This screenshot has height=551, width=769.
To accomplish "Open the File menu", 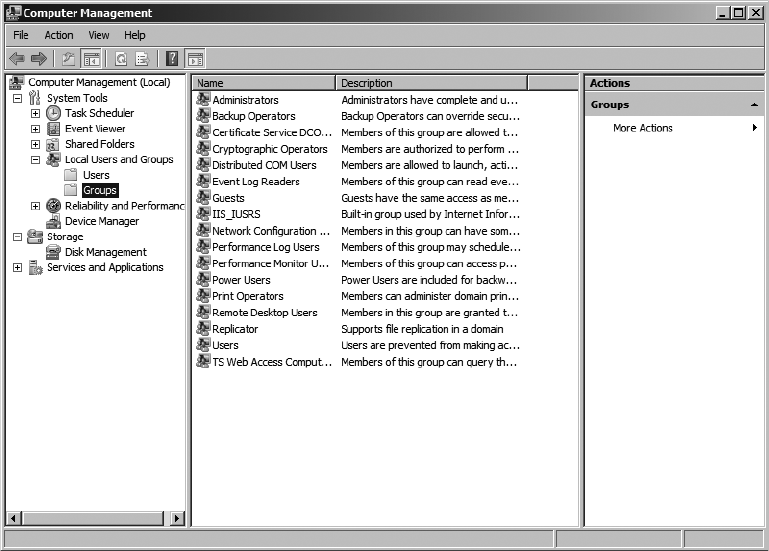I will [x=21, y=35].
